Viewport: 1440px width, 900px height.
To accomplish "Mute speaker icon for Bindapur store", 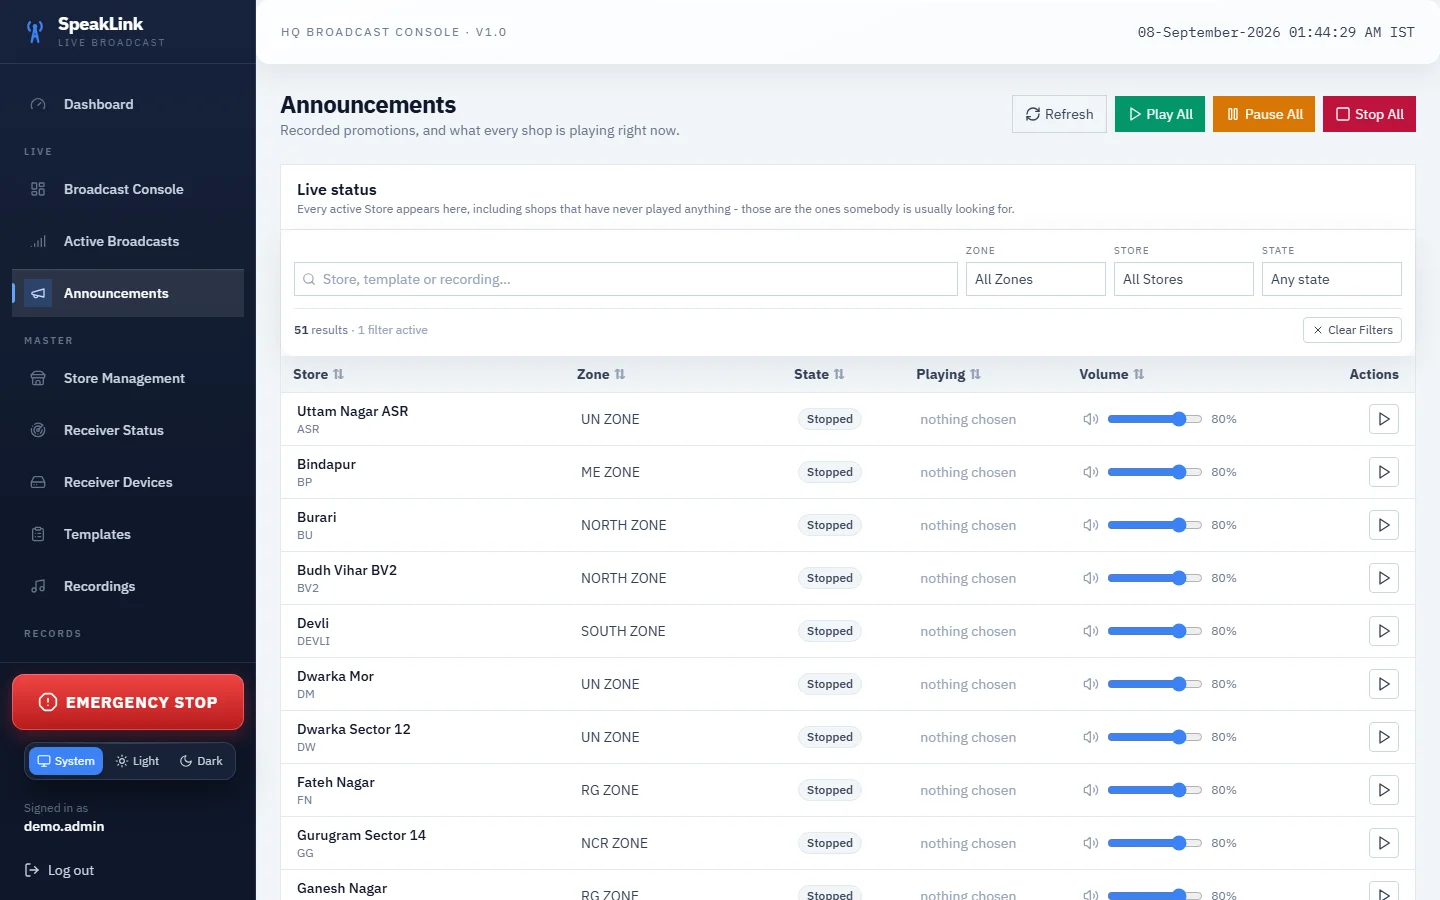I will coord(1091,472).
